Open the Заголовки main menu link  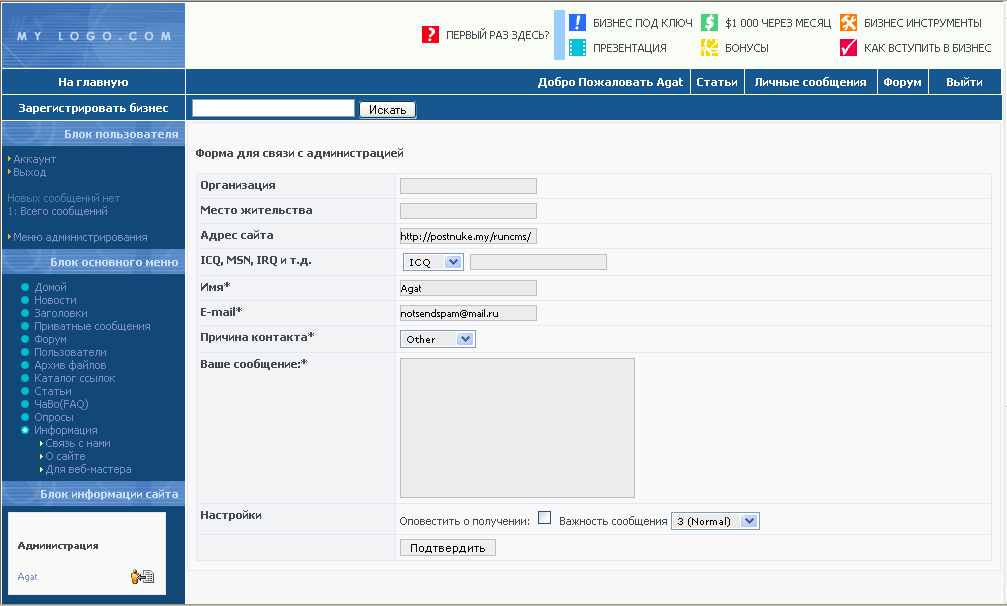click(61, 313)
